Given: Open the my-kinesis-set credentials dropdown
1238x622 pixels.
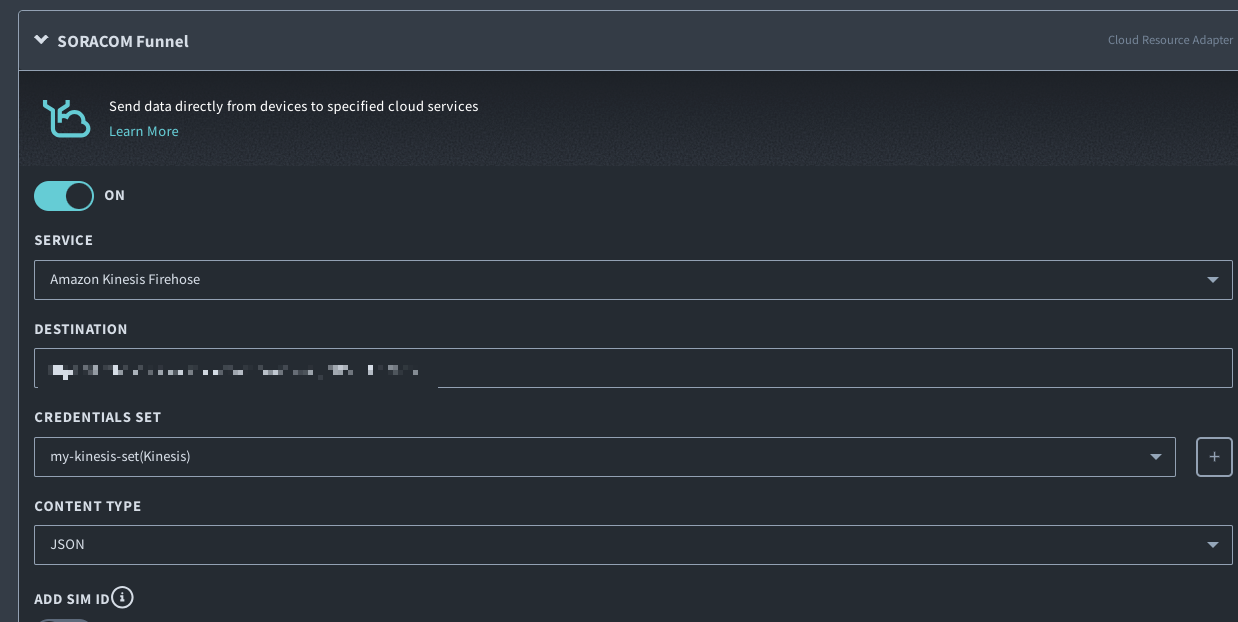Looking at the screenshot, I should 600,457.
